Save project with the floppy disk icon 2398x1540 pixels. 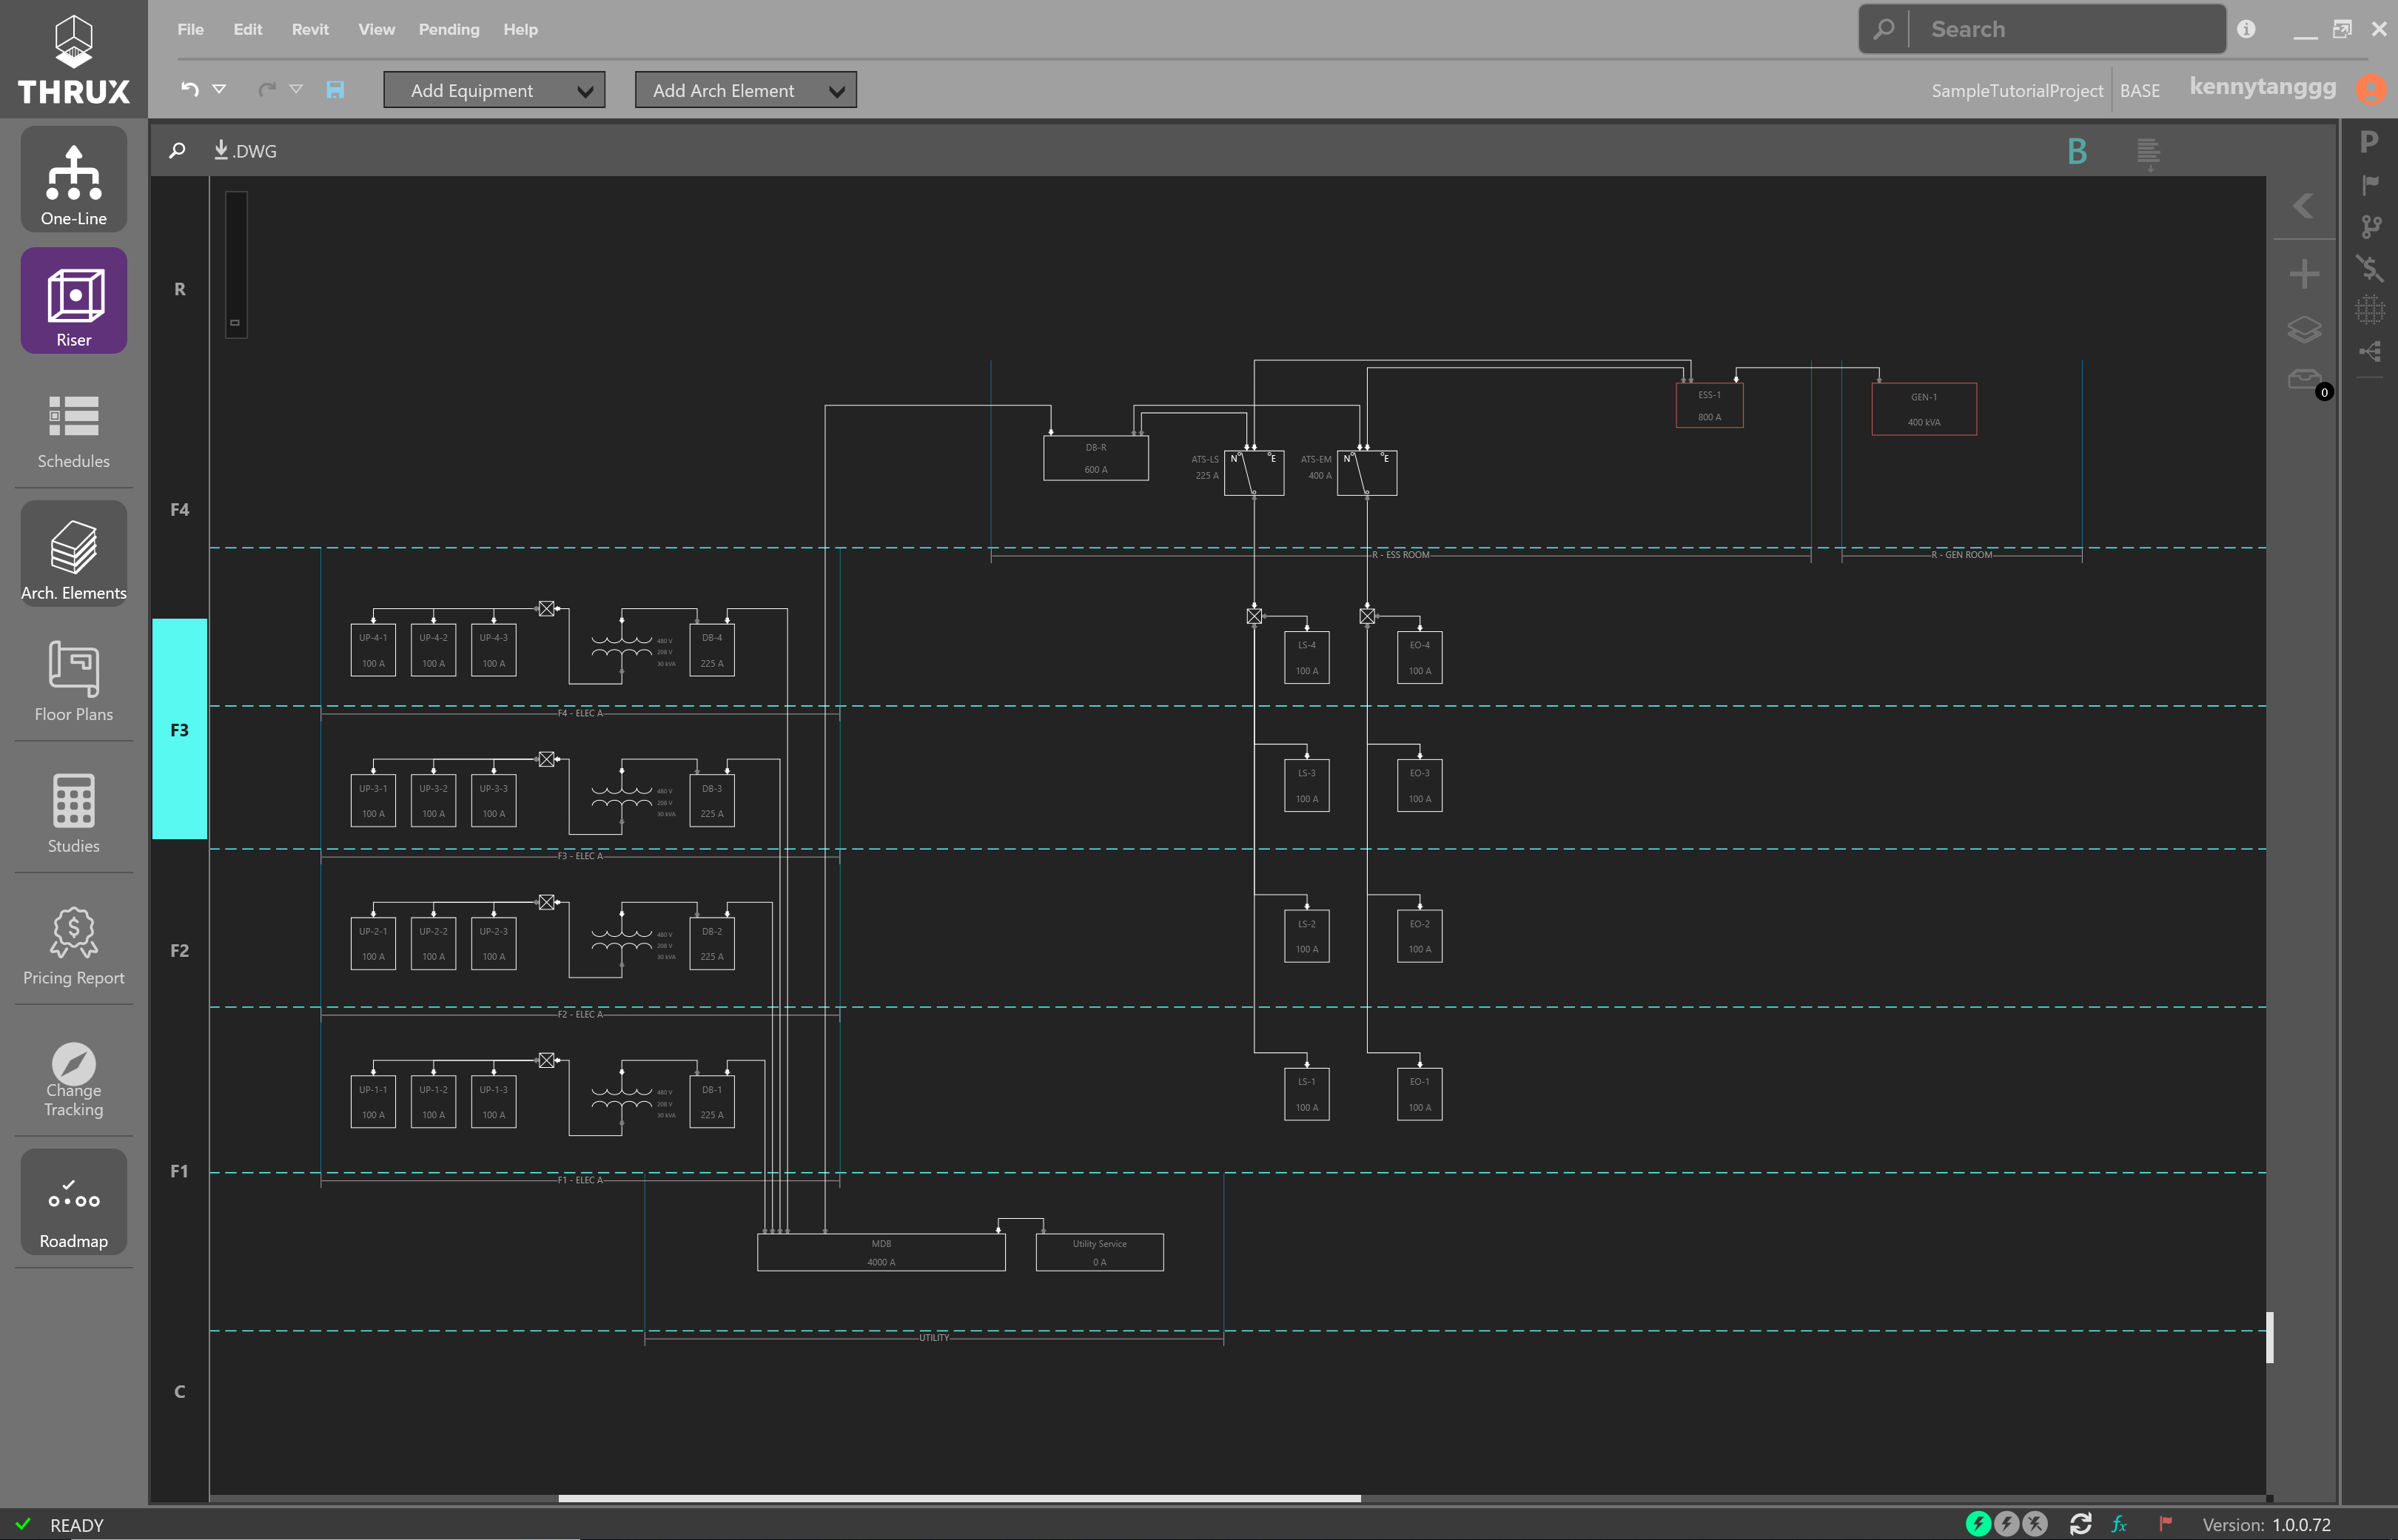(x=335, y=90)
